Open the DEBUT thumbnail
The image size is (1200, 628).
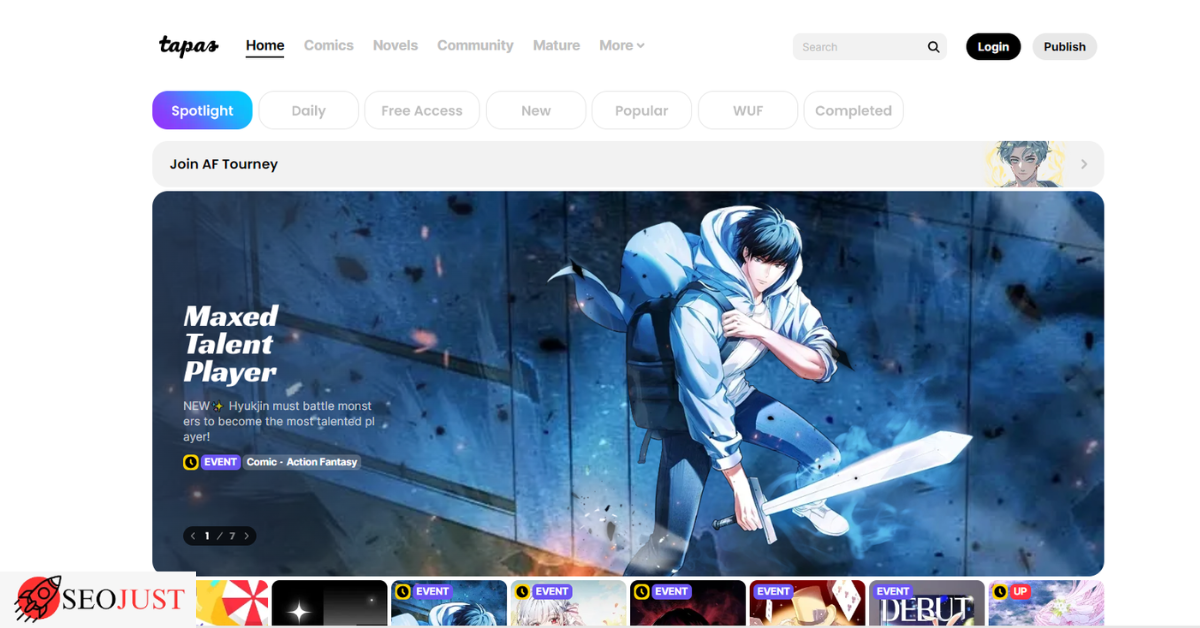coord(927,604)
